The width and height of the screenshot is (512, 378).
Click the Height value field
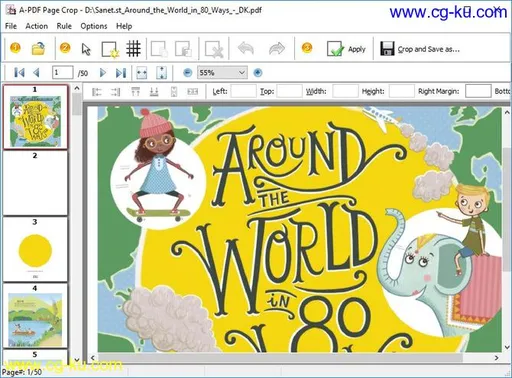pos(402,91)
